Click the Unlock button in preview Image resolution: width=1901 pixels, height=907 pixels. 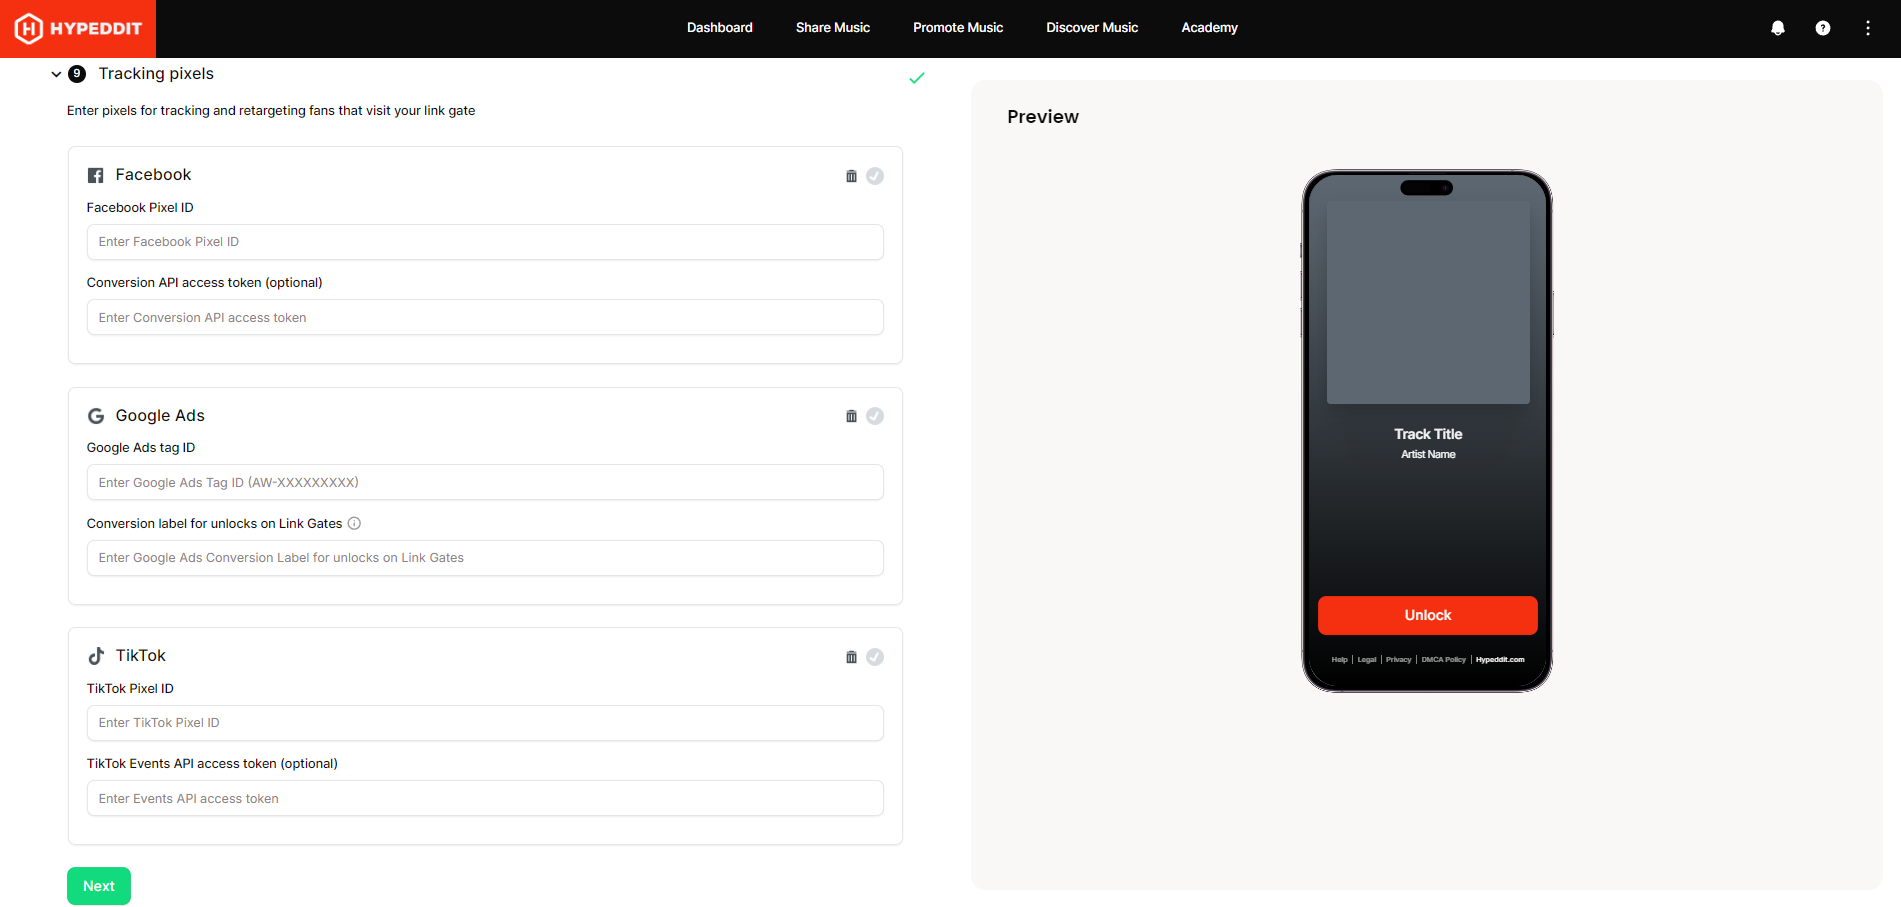tap(1427, 615)
